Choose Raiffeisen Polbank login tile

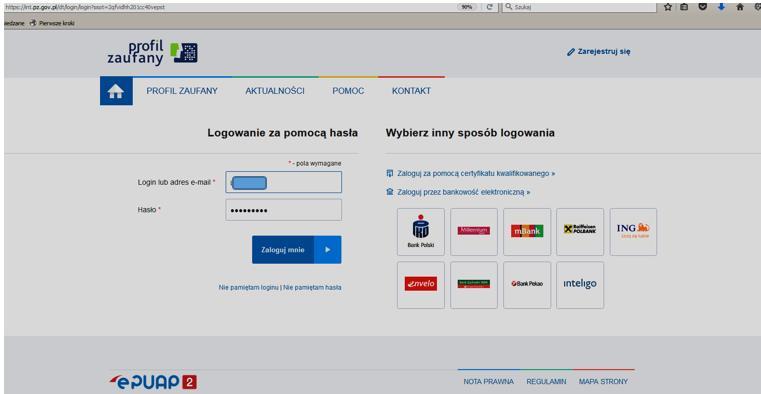tap(580, 232)
